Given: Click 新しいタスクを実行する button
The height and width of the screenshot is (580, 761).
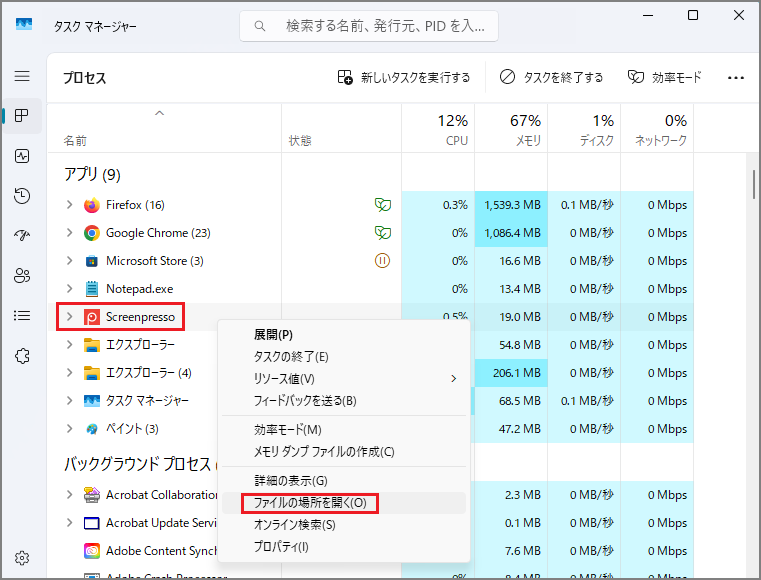Looking at the screenshot, I should tap(404, 77).
